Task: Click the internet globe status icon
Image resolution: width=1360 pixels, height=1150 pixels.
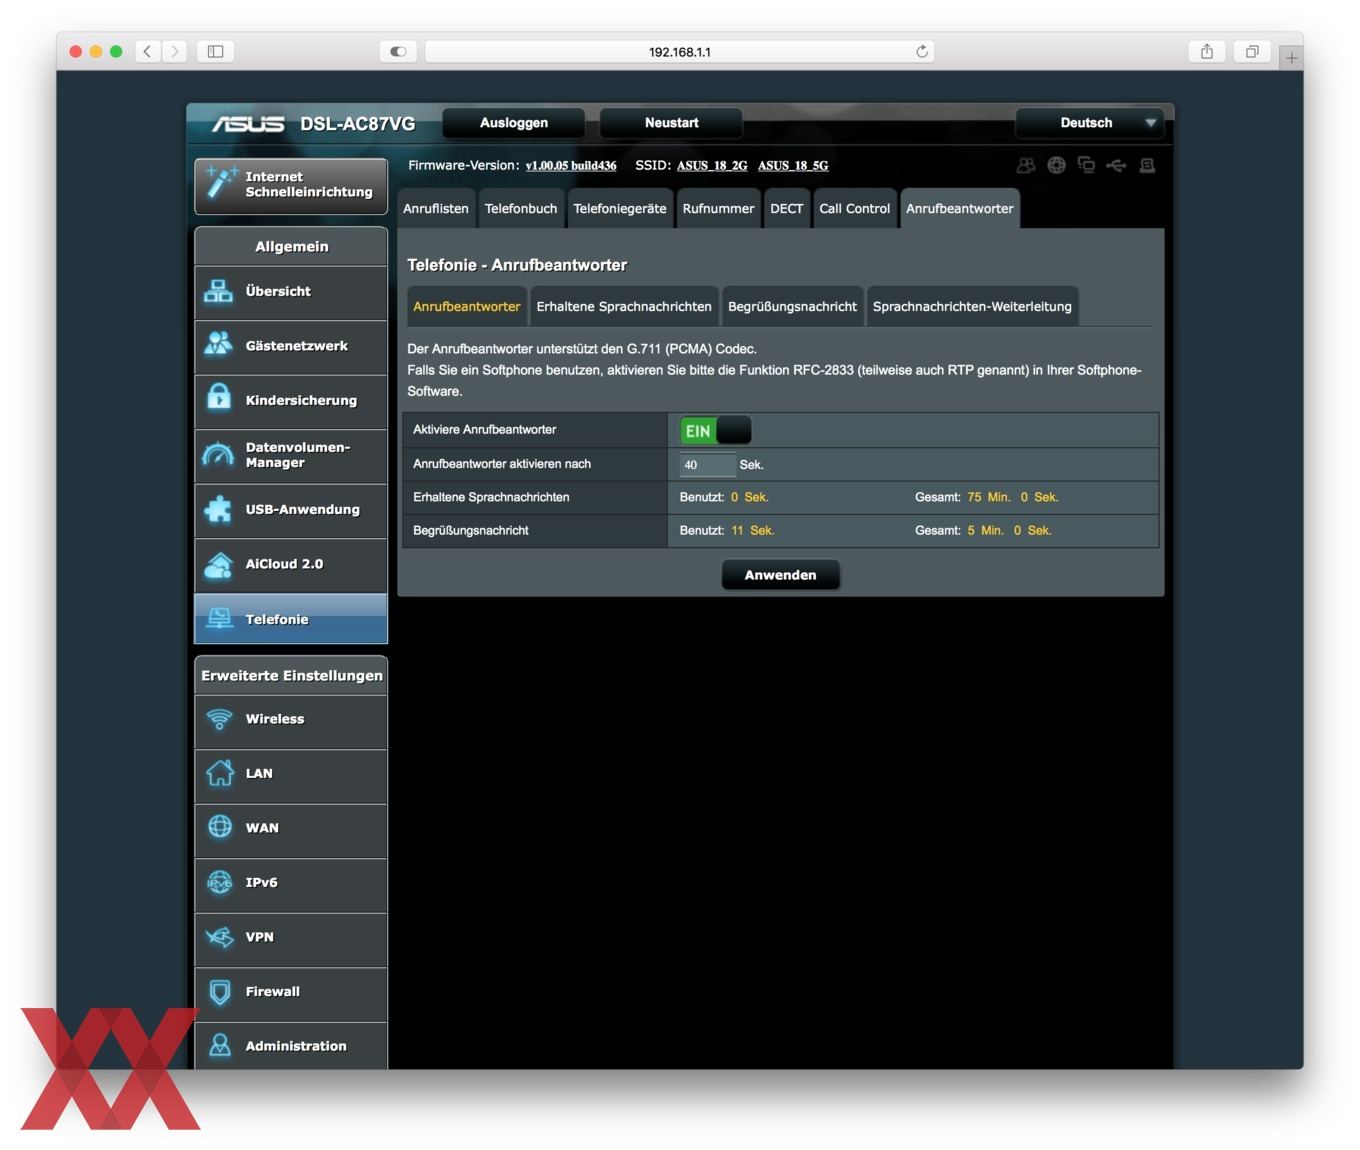Action: (x=1056, y=165)
